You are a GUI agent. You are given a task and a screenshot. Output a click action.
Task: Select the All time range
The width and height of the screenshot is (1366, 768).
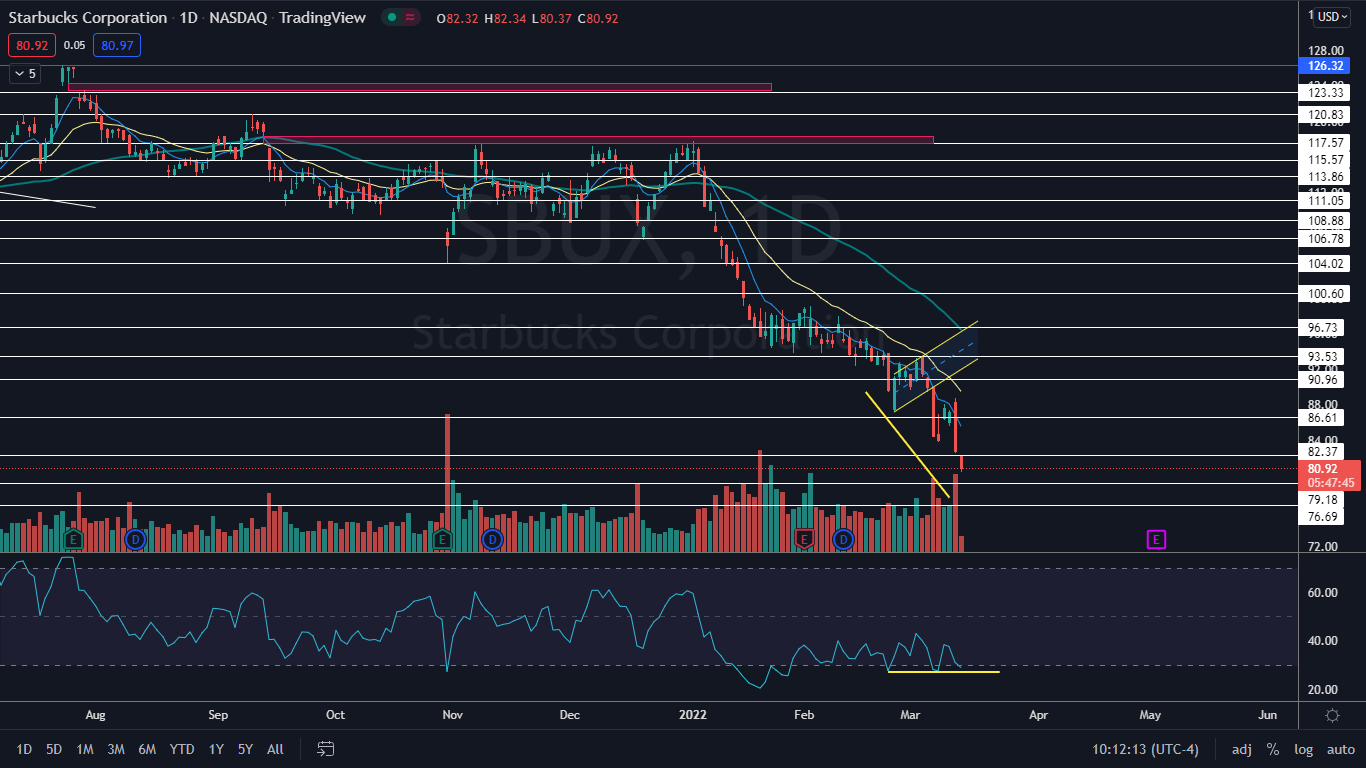click(x=276, y=749)
